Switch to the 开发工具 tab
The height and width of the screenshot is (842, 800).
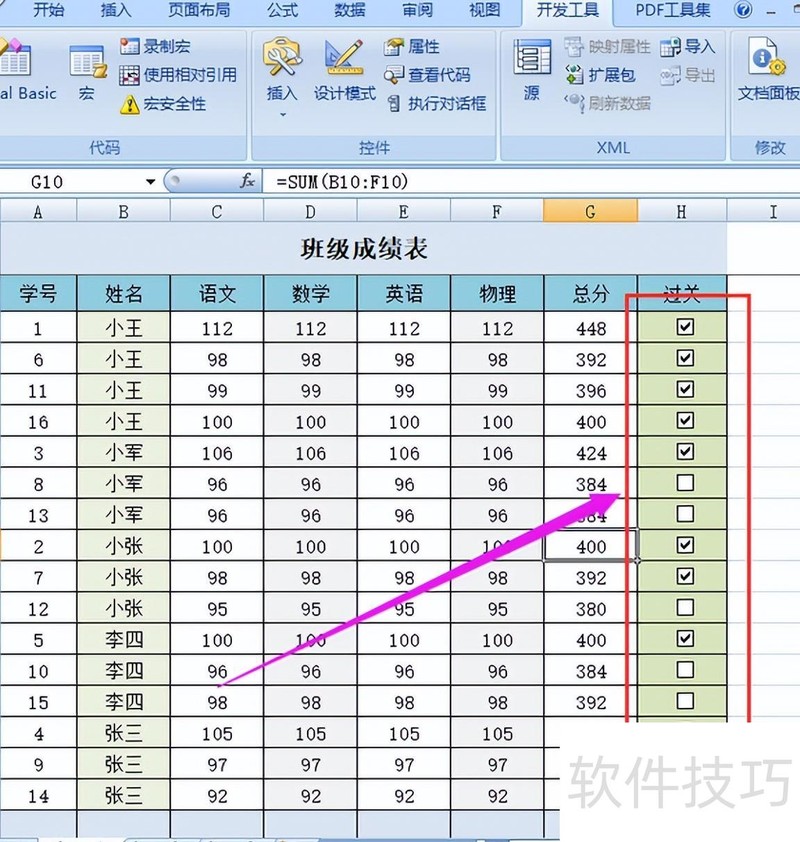568,10
